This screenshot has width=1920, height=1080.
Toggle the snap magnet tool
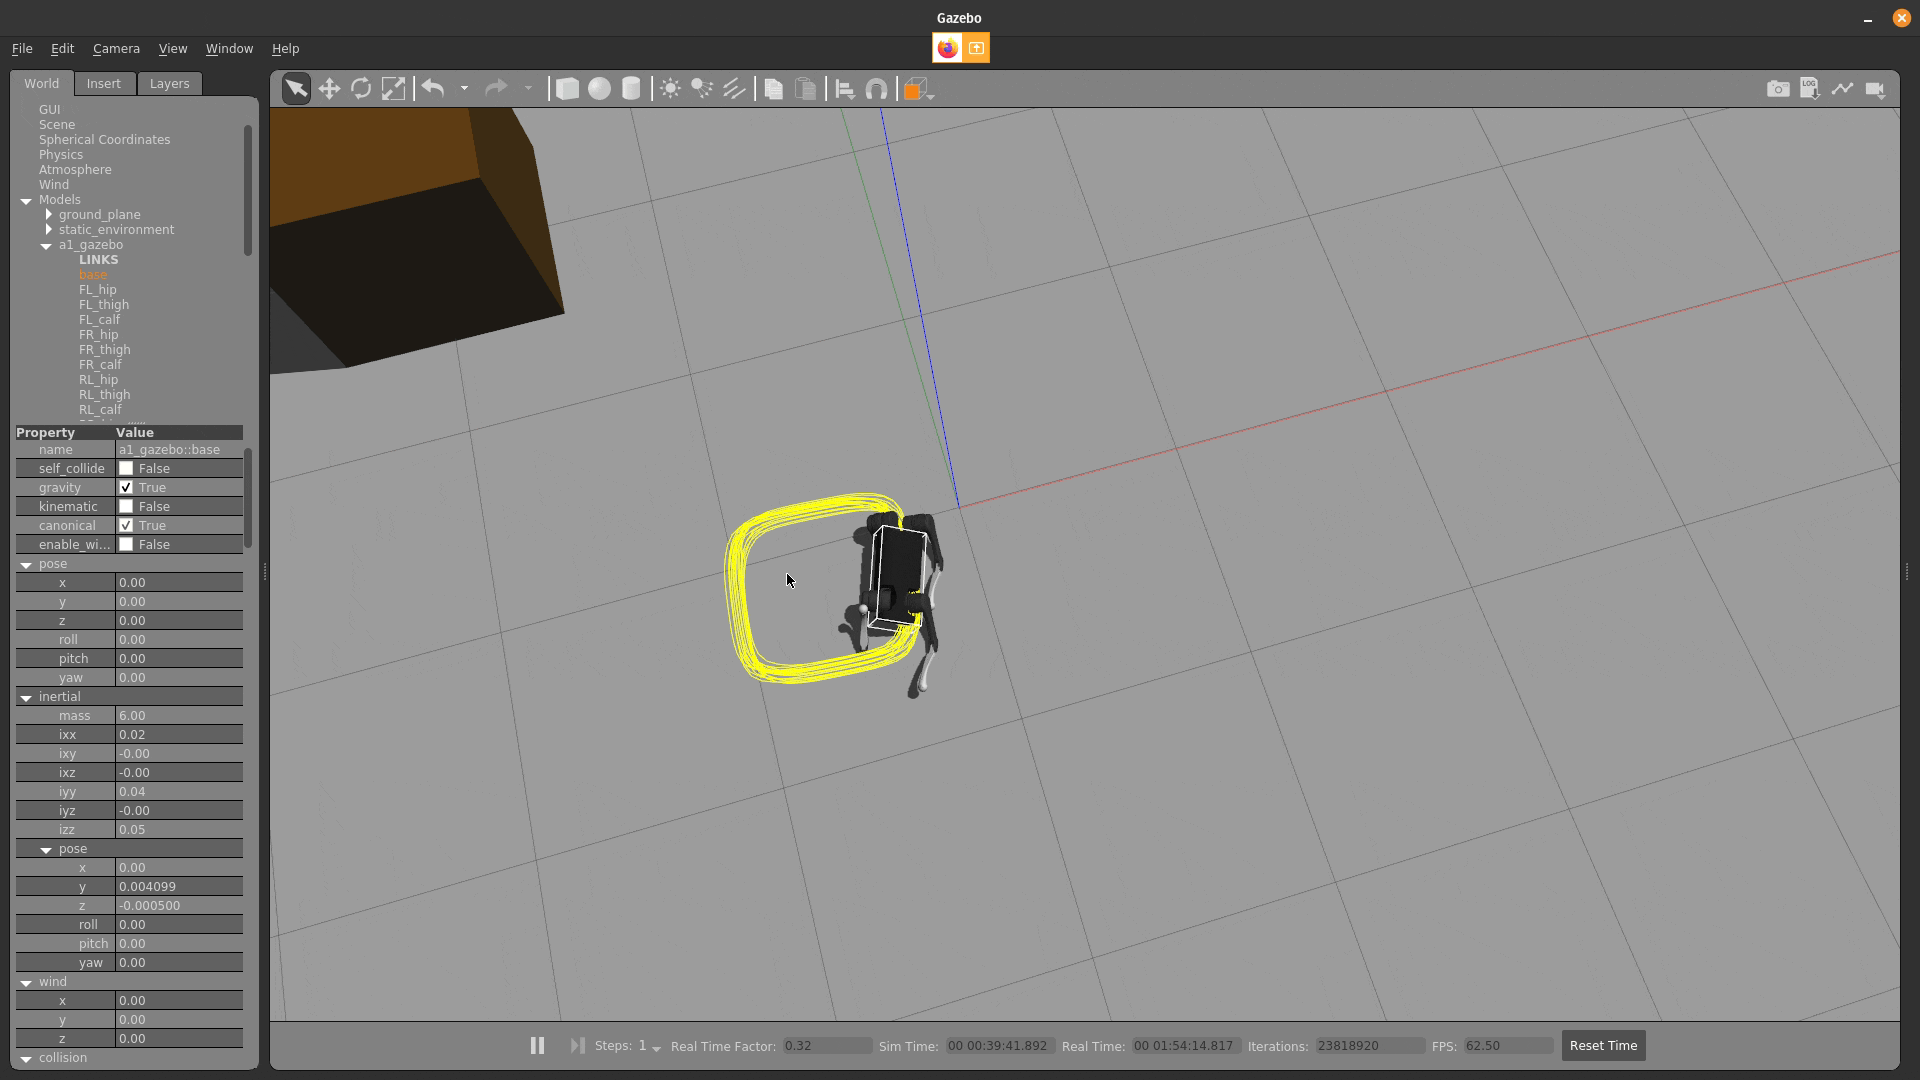tap(876, 89)
